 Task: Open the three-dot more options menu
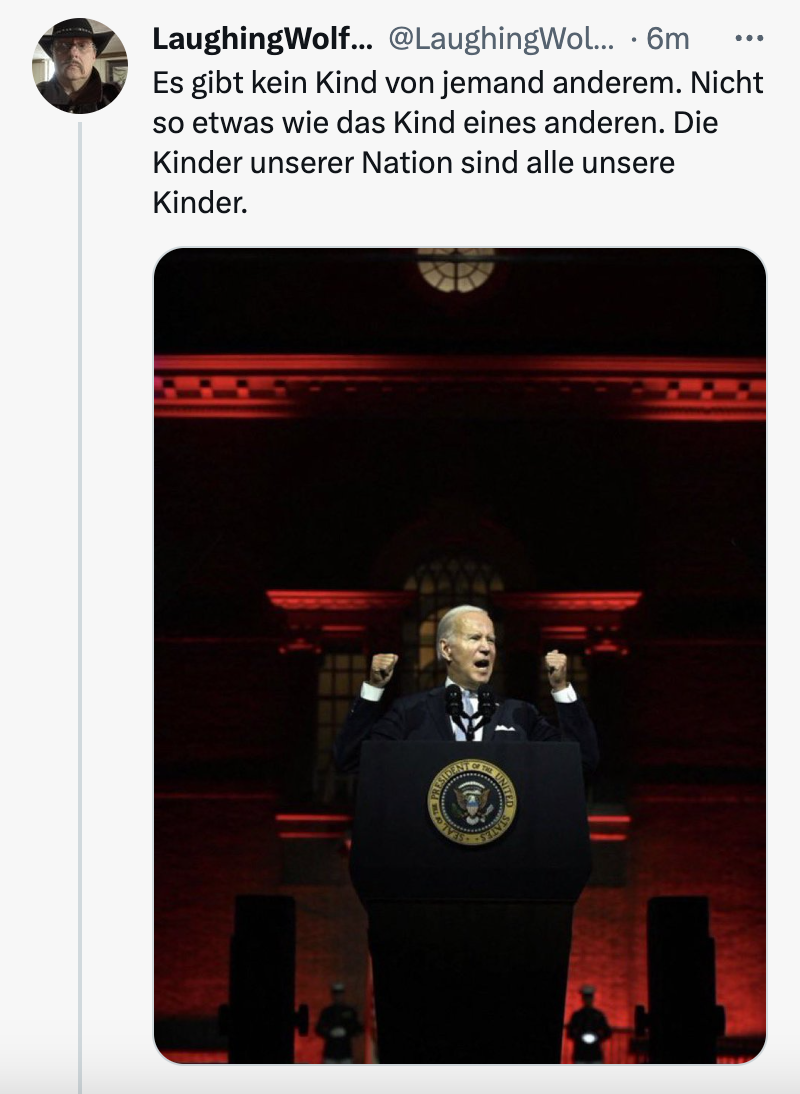tap(748, 38)
